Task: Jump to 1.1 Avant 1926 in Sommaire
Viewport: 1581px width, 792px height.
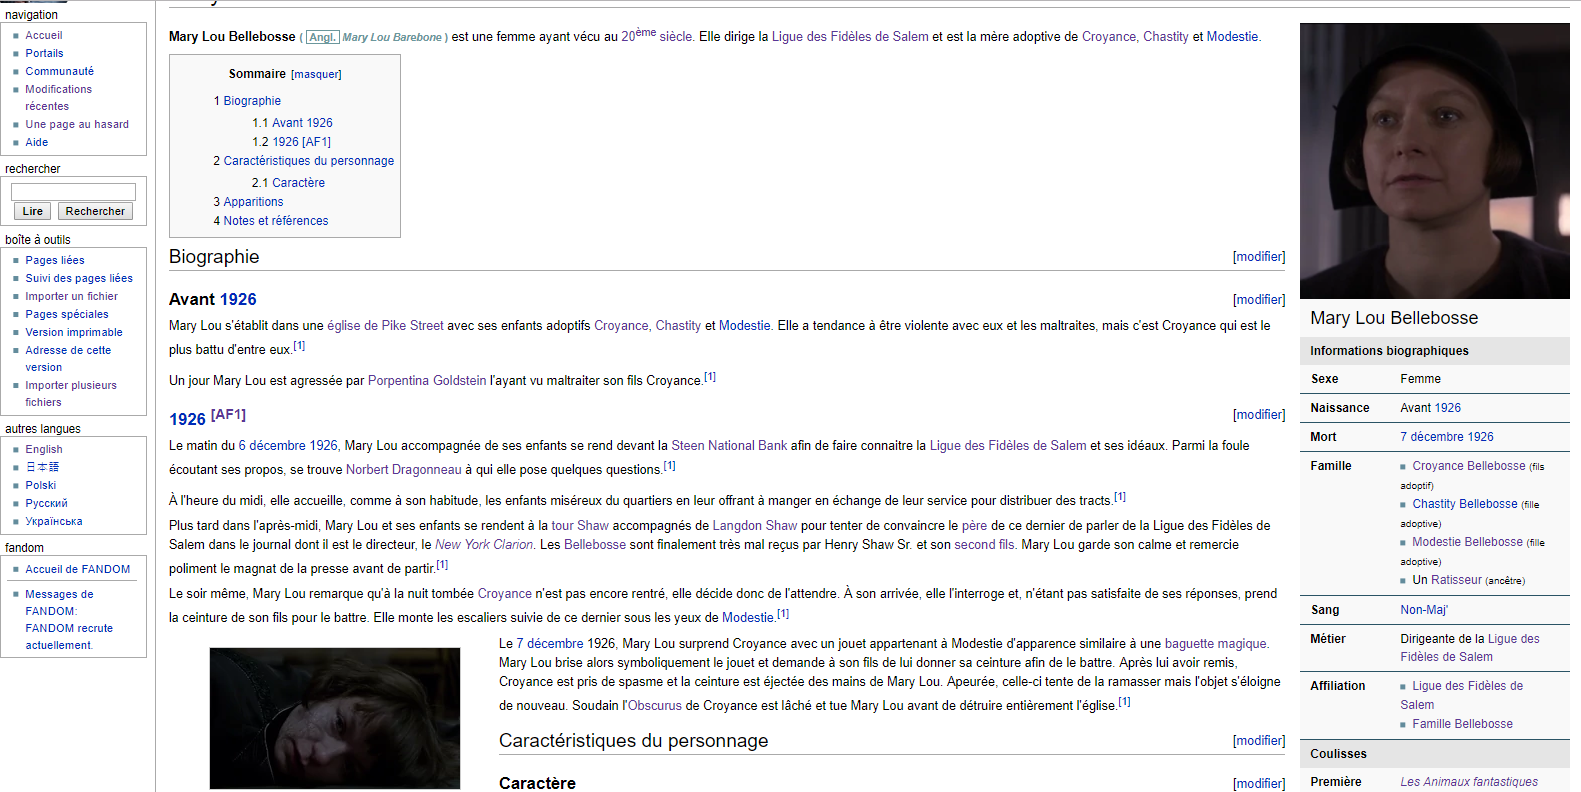Action: 292,123
